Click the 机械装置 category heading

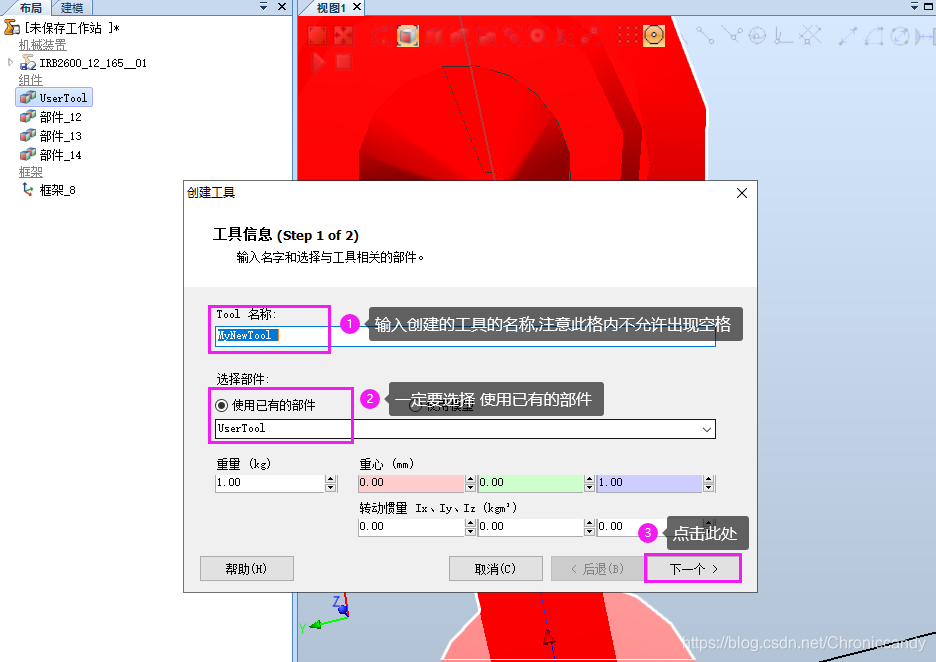click(42, 45)
